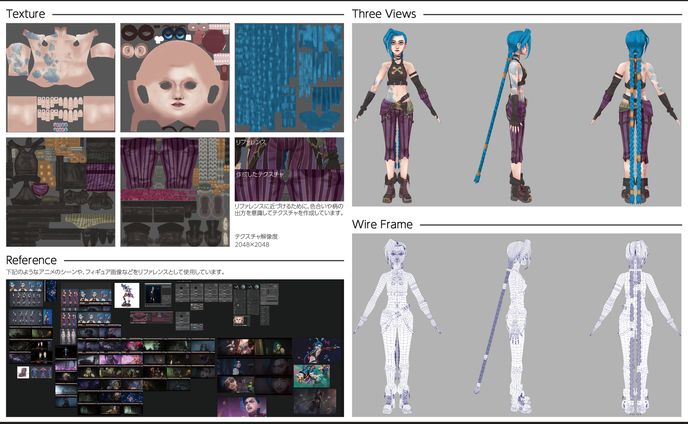Select the blue hair texture map
The image size is (688, 424).
click(x=290, y=77)
